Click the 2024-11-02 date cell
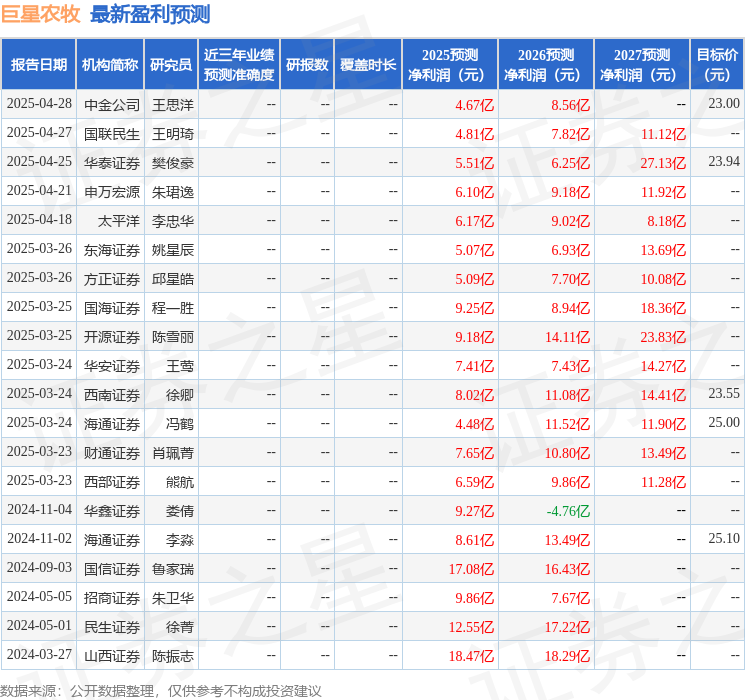745x700 pixels. (x=39, y=538)
